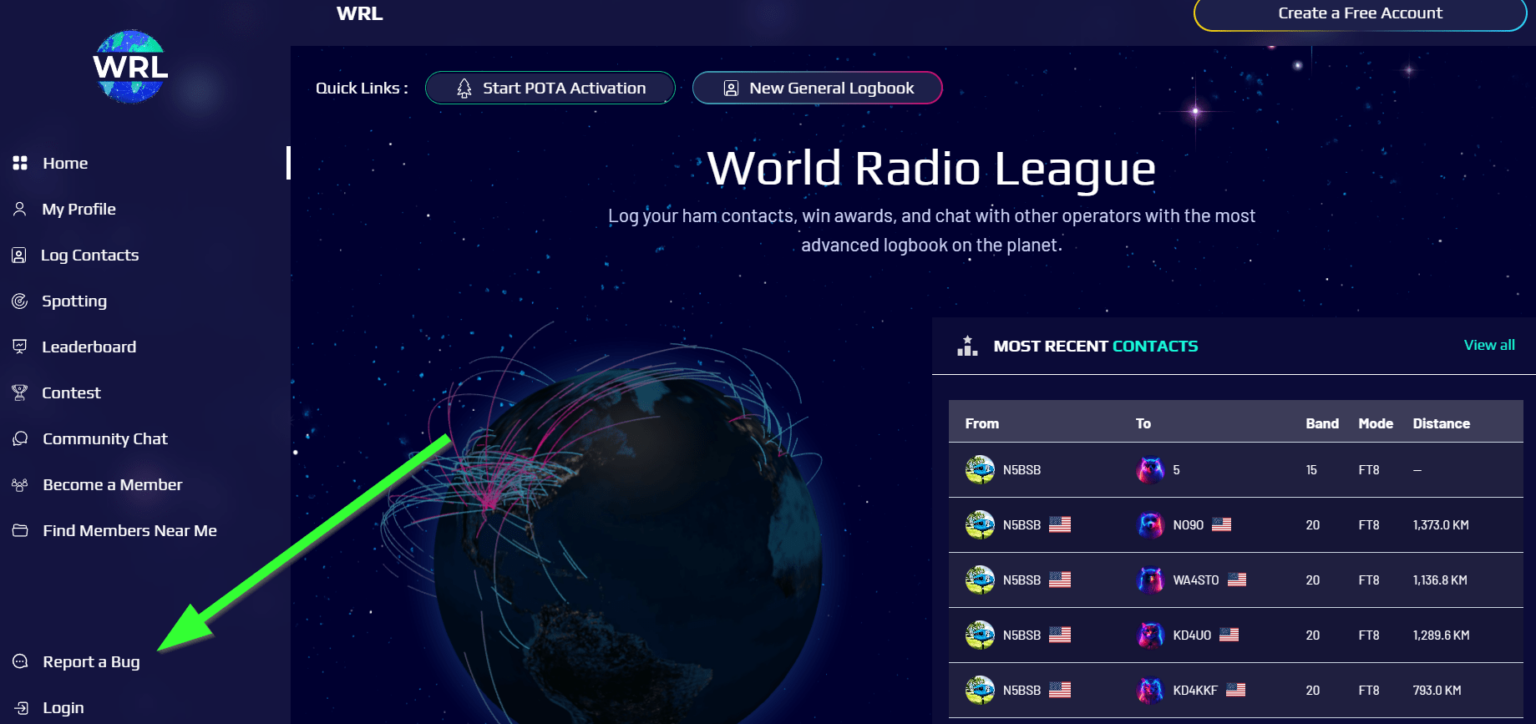Select the WRL menu item in top bar

pos(360,13)
